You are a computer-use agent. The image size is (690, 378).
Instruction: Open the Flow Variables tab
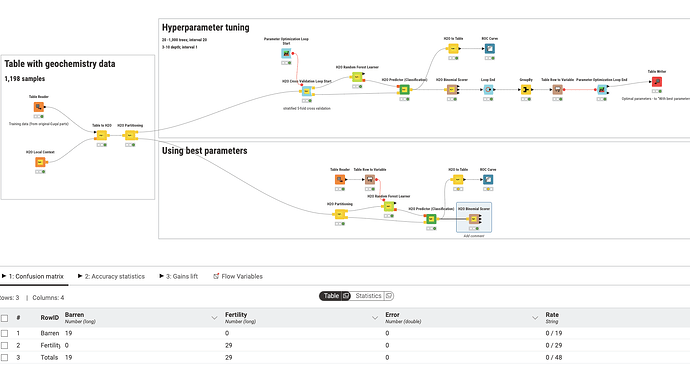click(238, 276)
